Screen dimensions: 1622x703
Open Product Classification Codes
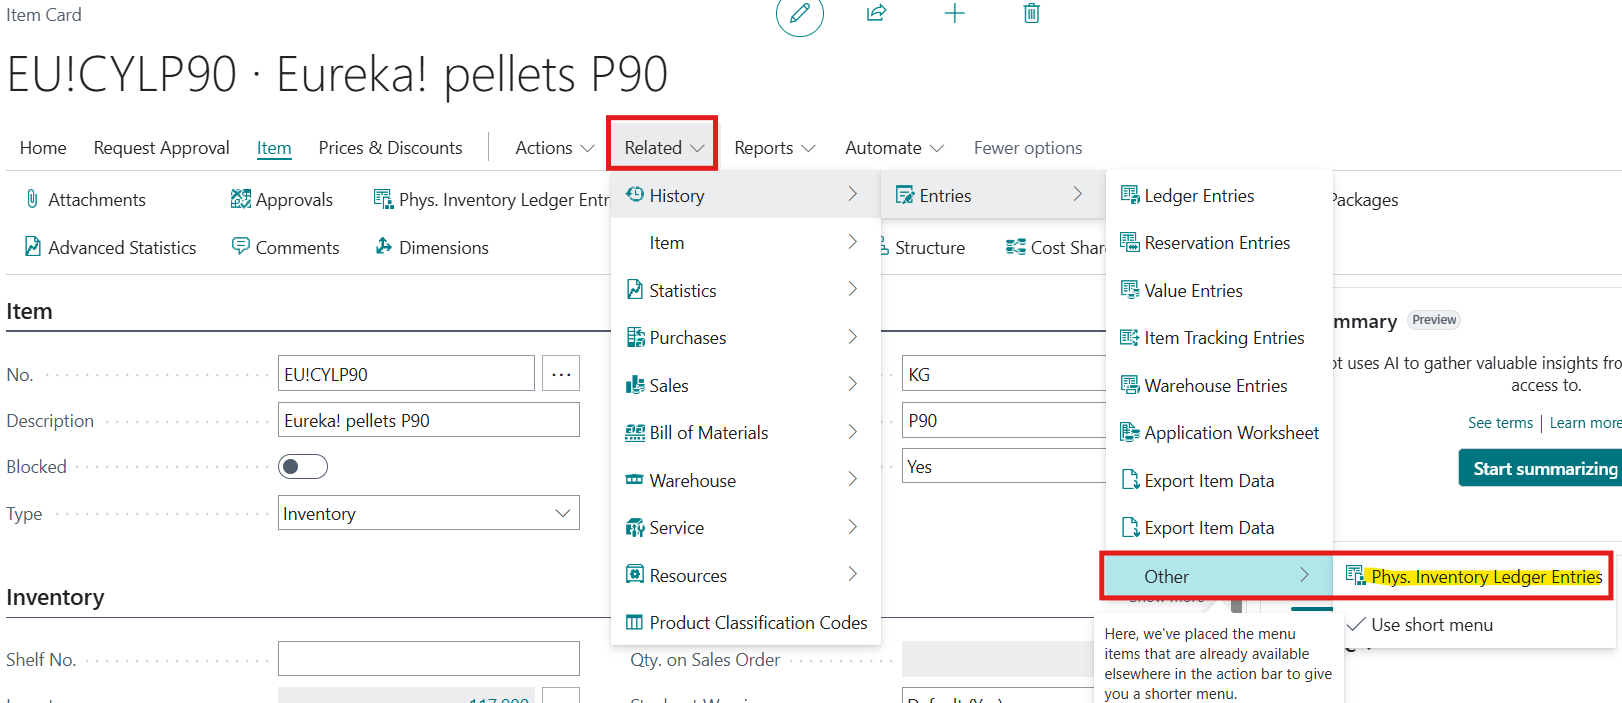[745, 623]
